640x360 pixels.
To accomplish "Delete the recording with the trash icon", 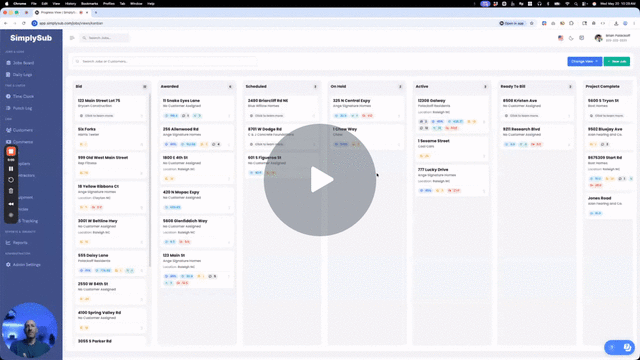I will [x=11, y=191].
